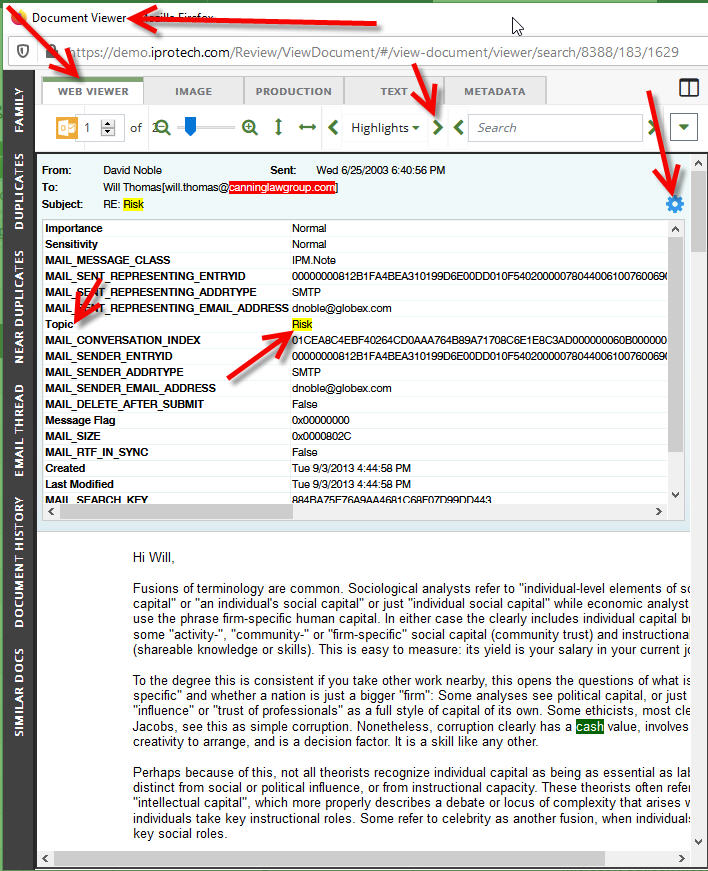Viewport: 708px width, 871px height.
Task: Click the metadata table's horizontal scroll right arrow
Action: (659, 511)
